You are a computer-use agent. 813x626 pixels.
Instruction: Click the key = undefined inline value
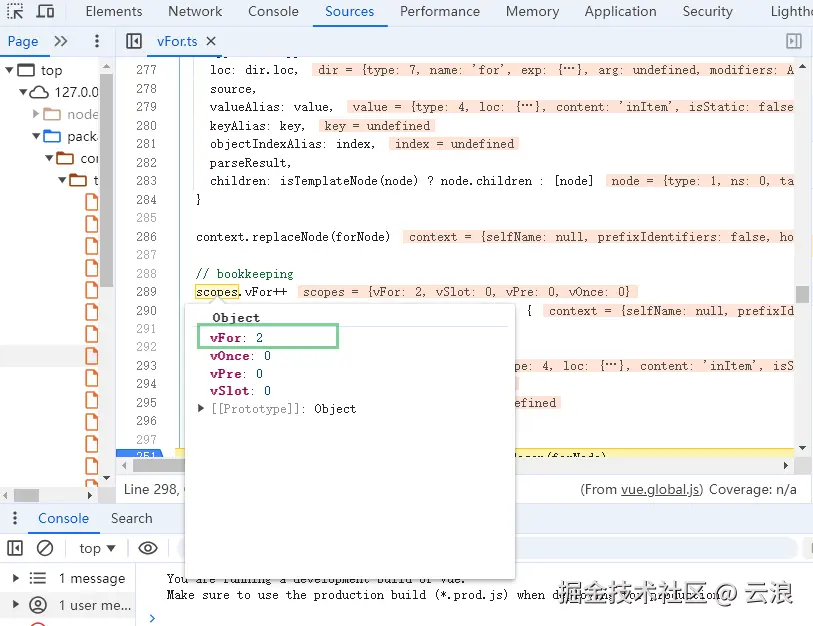[x=377, y=126]
